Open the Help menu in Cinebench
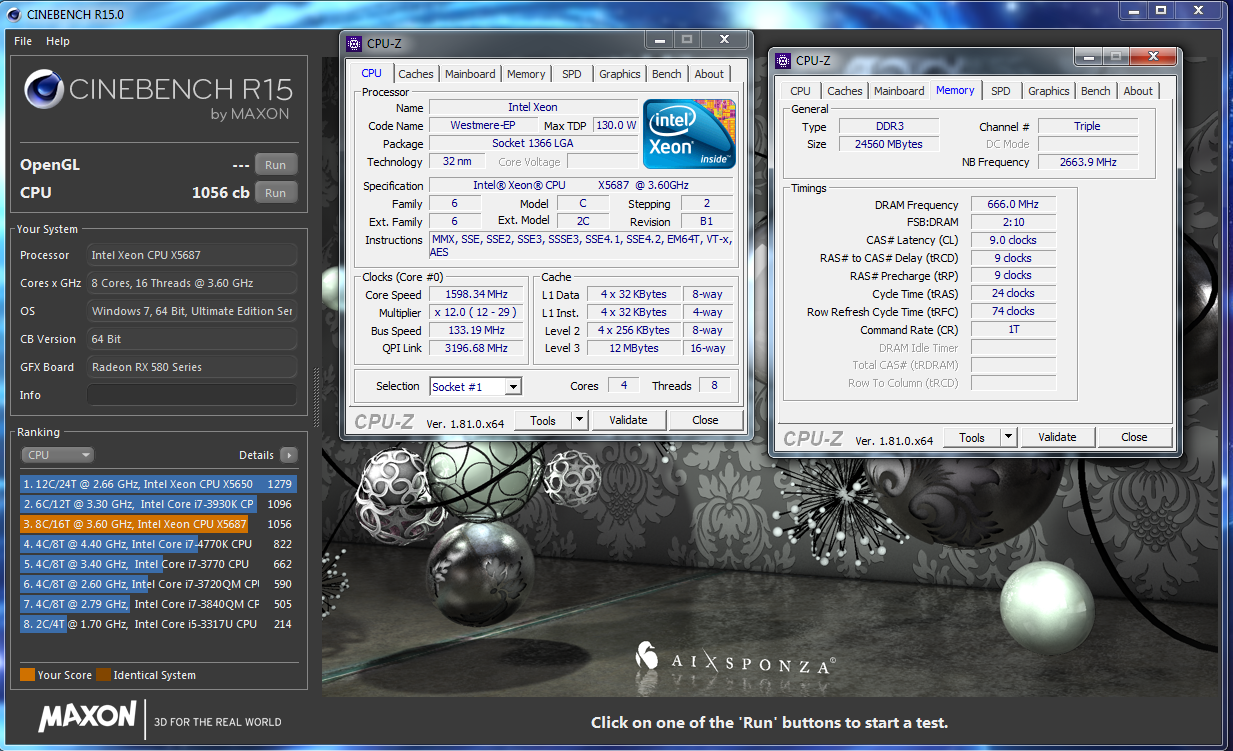 click(x=58, y=41)
